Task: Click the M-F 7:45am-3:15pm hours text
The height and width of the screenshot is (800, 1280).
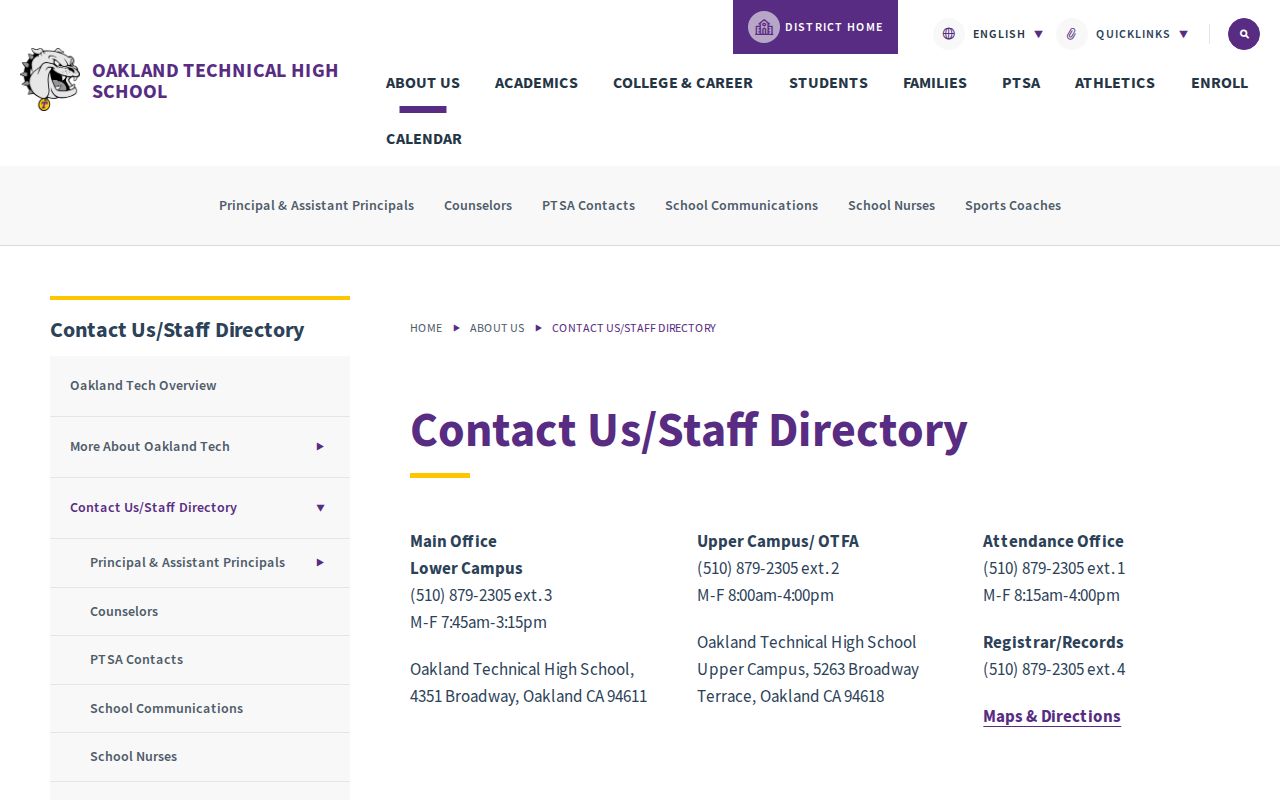Action: (x=478, y=622)
